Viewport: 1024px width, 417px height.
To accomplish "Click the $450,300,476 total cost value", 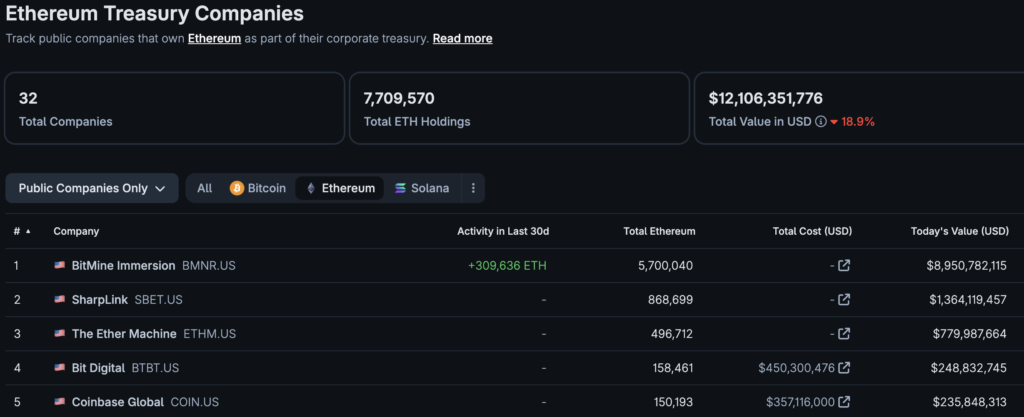I will [x=796, y=367].
